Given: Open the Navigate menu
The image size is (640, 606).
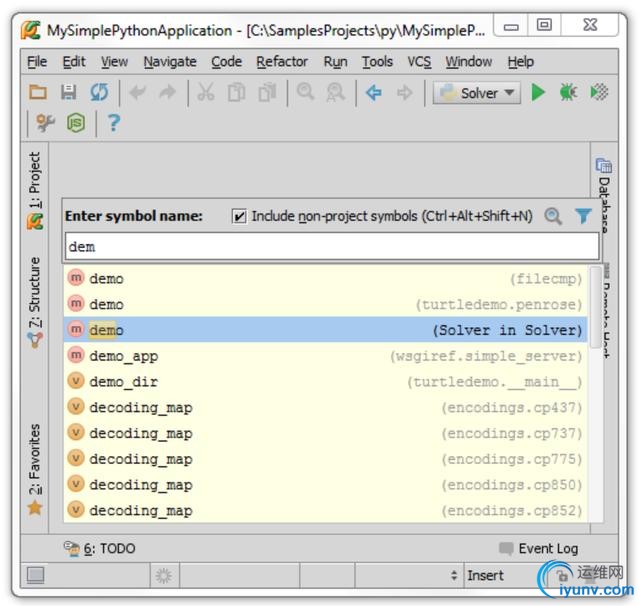Looking at the screenshot, I should [x=170, y=62].
